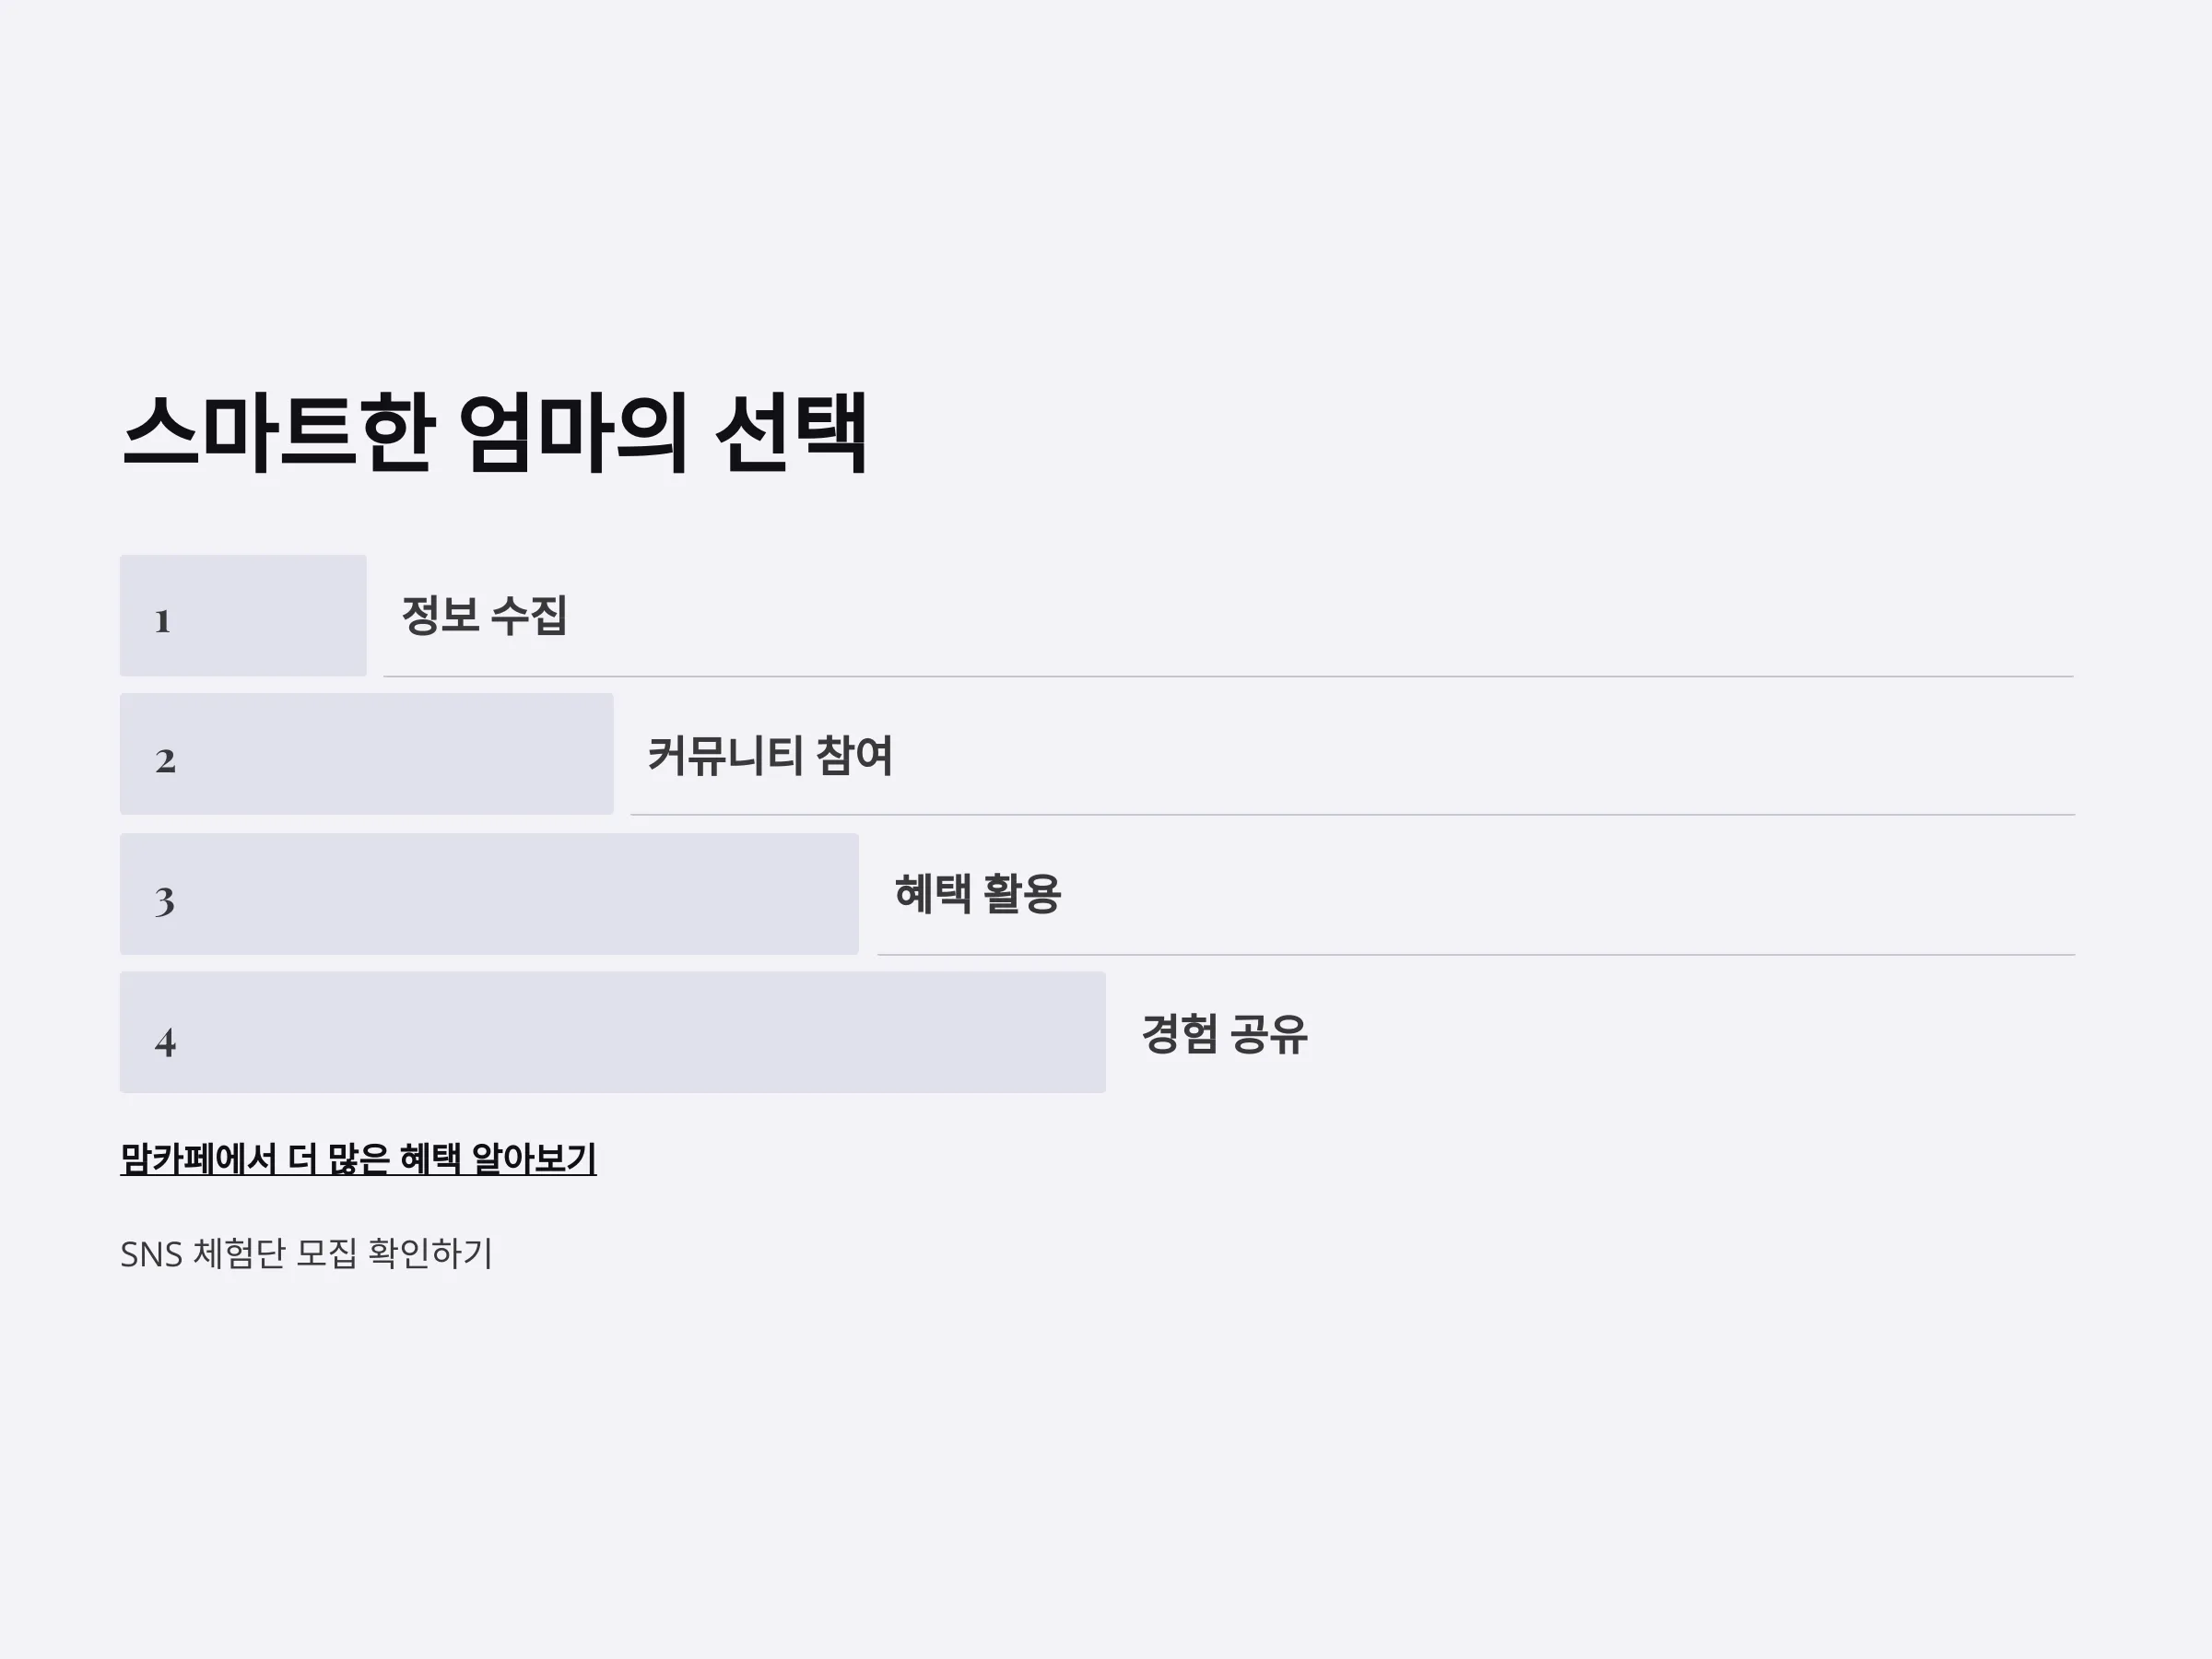
Task: Click the word 스마트한 in the heading
Action: [x=279, y=432]
